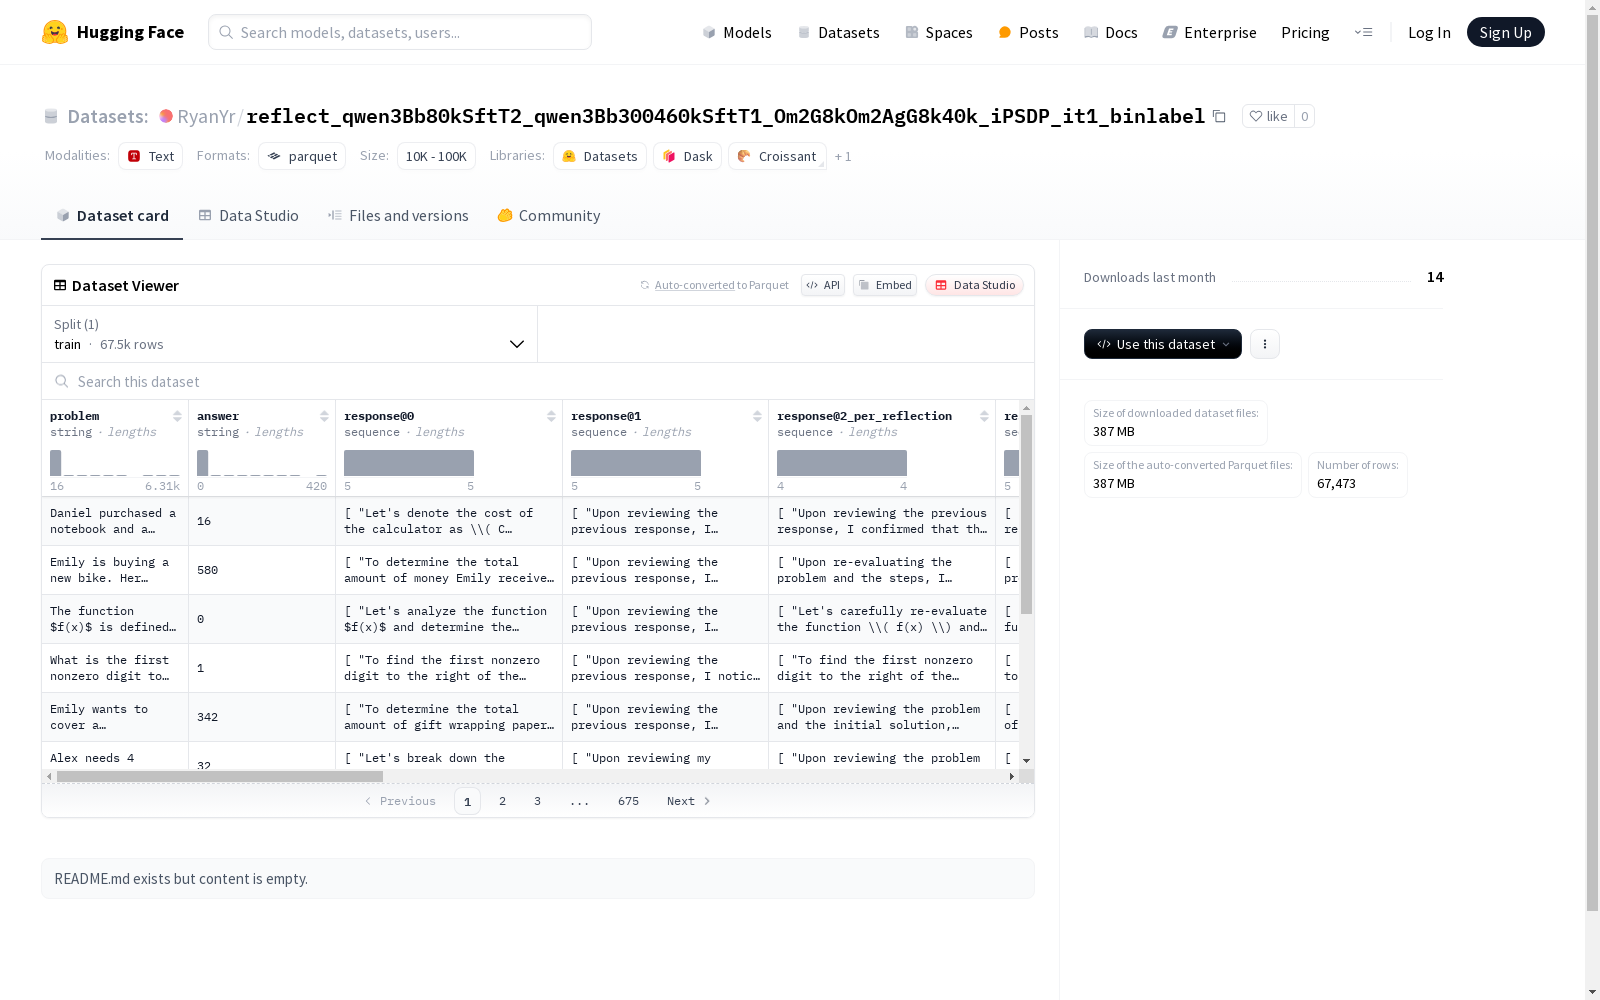Click the 'Daniel purchased a notebook and a…' cell

(x=115, y=521)
